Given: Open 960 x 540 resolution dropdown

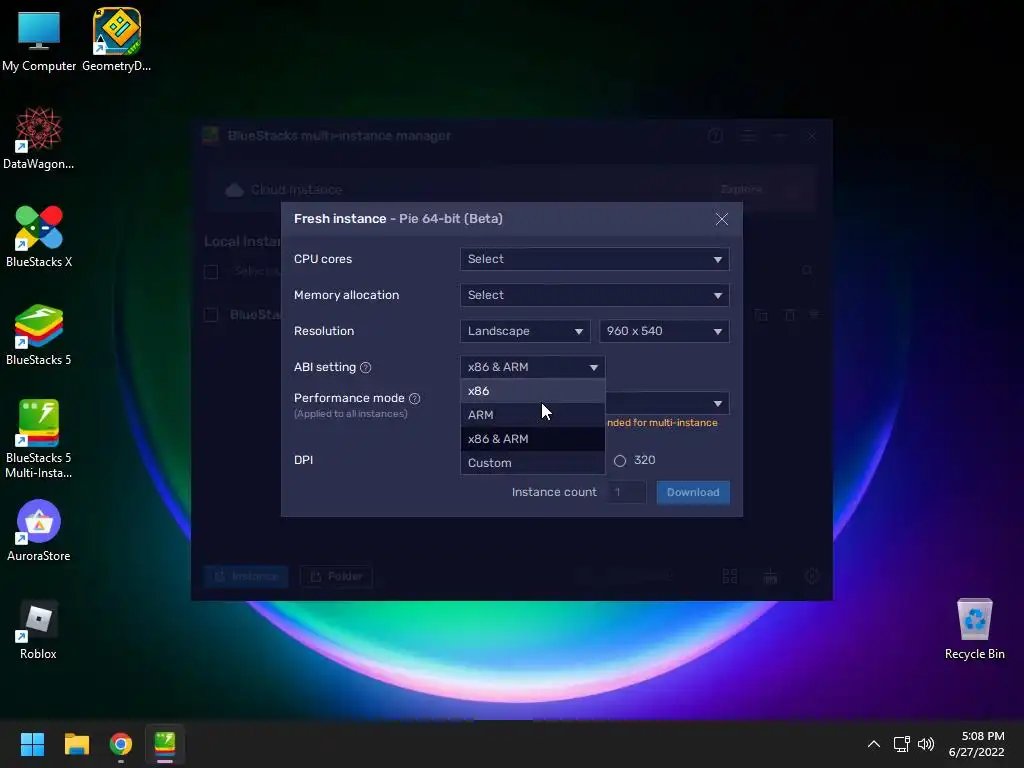Looking at the screenshot, I should [x=664, y=331].
